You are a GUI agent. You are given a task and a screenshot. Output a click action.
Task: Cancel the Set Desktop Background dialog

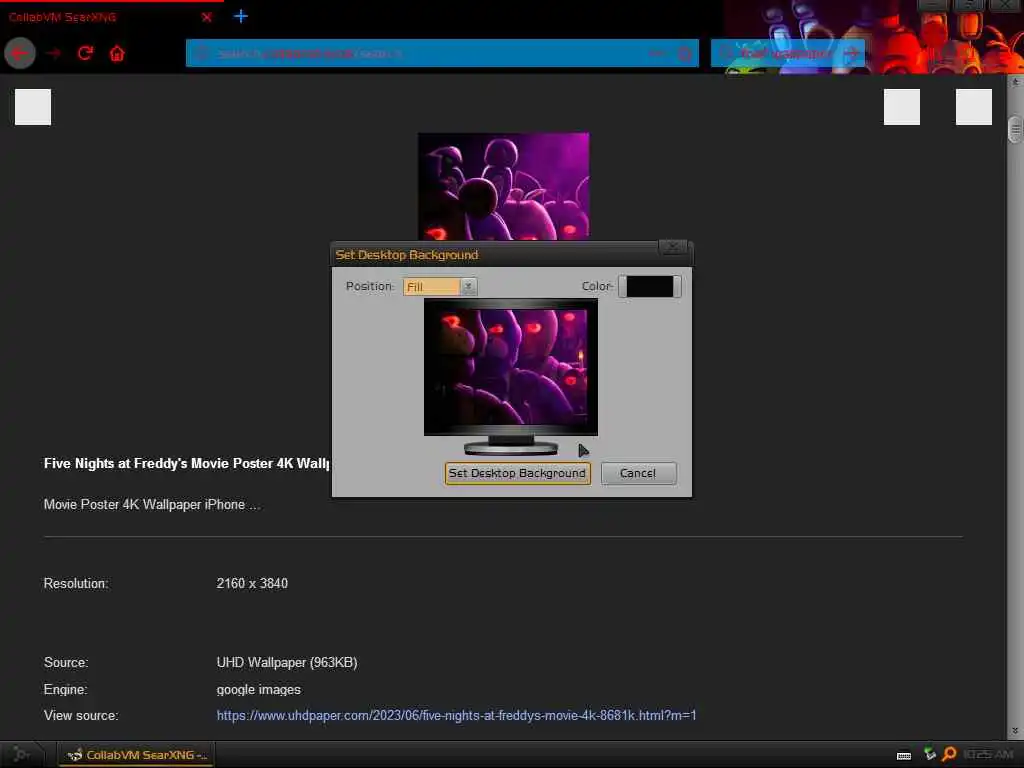tap(638, 473)
